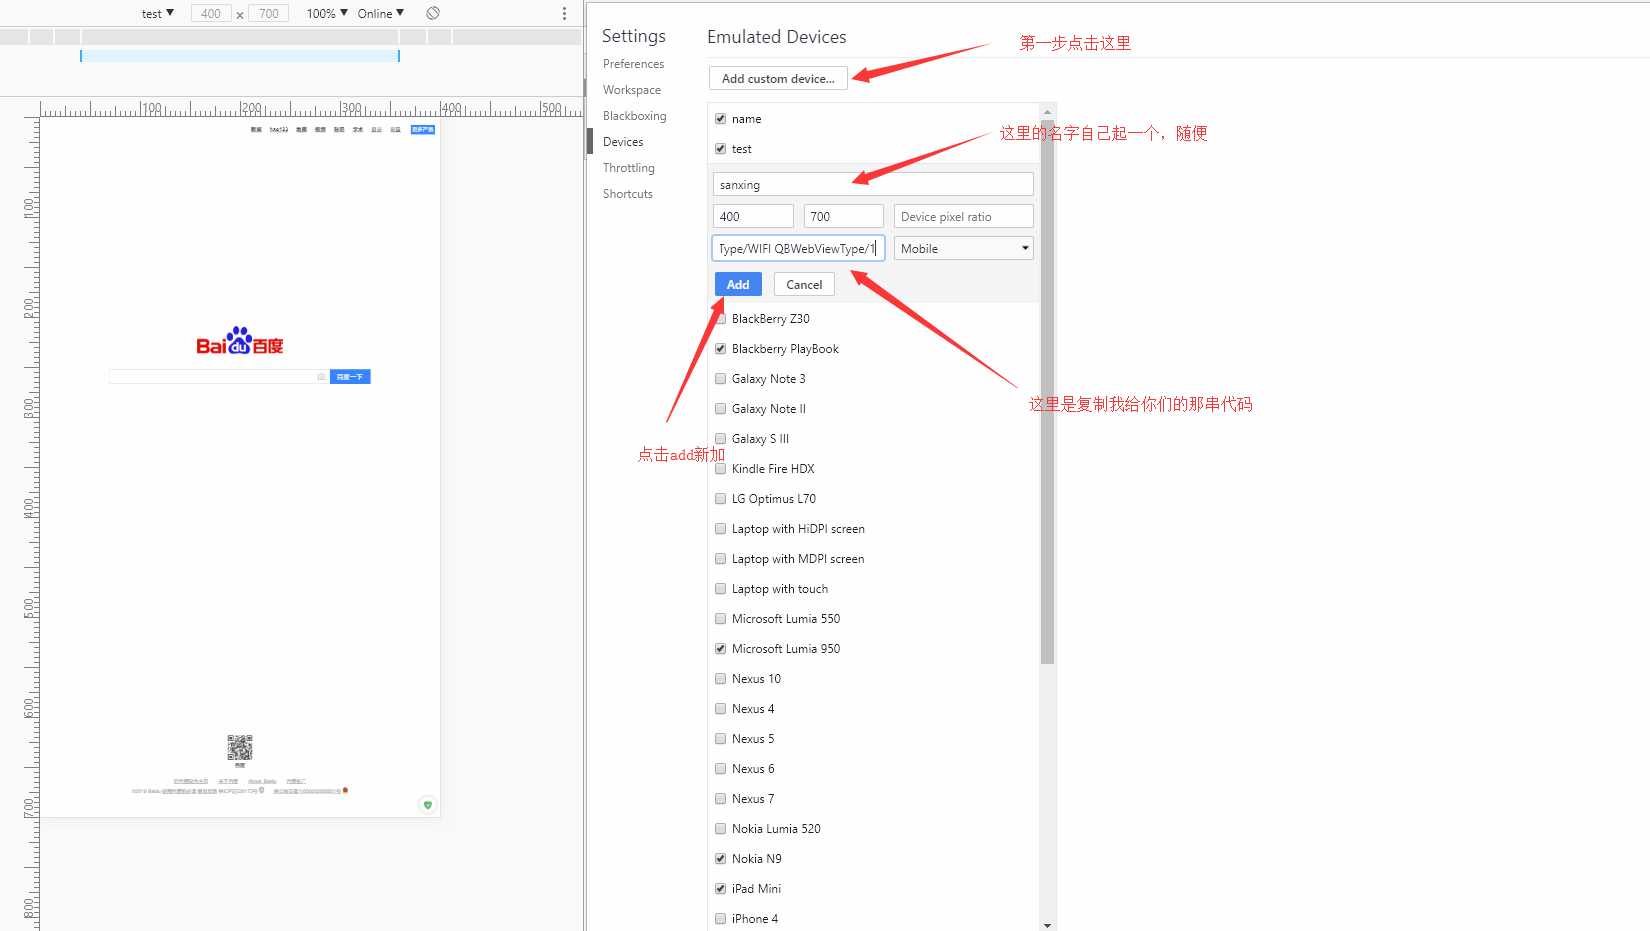1650x931 pixels.
Task: Enable the iPhone 4 checkbox
Action: click(x=720, y=918)
